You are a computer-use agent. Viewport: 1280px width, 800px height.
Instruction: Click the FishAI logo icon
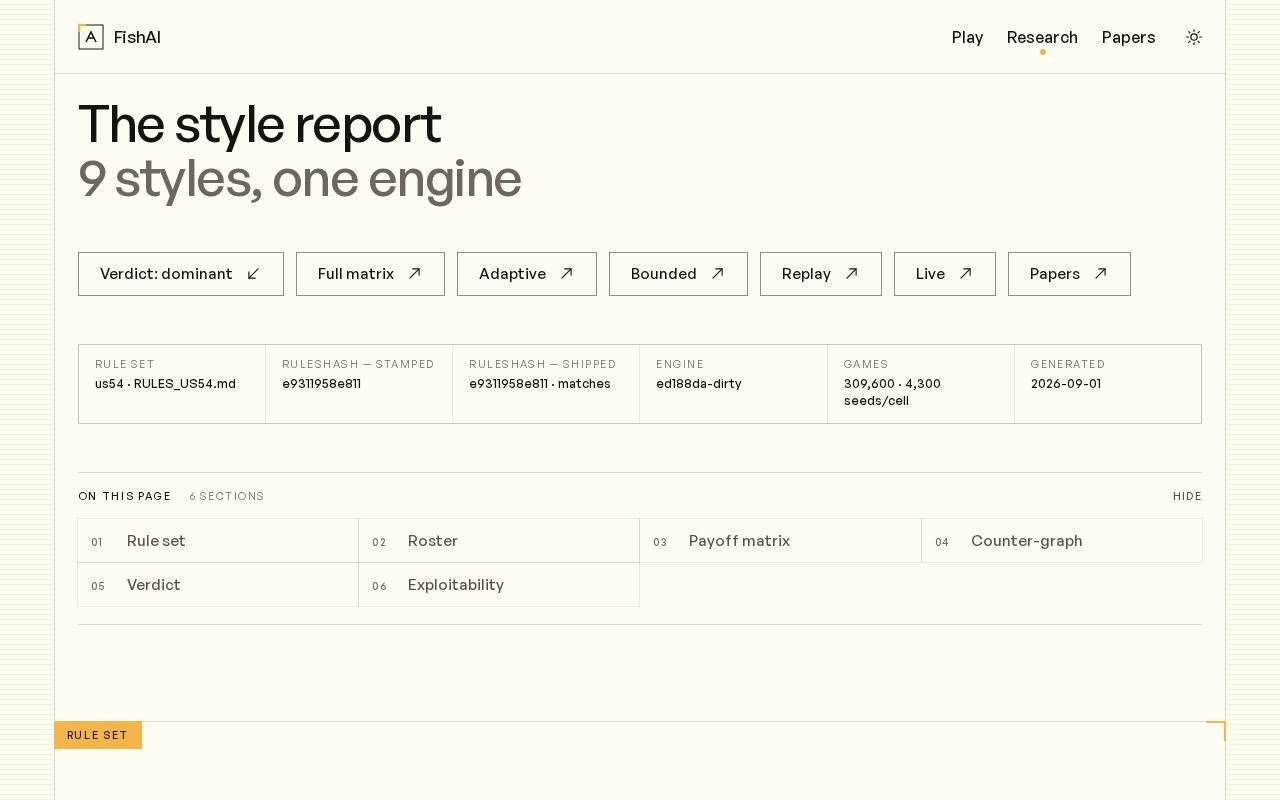pos(91,37)
